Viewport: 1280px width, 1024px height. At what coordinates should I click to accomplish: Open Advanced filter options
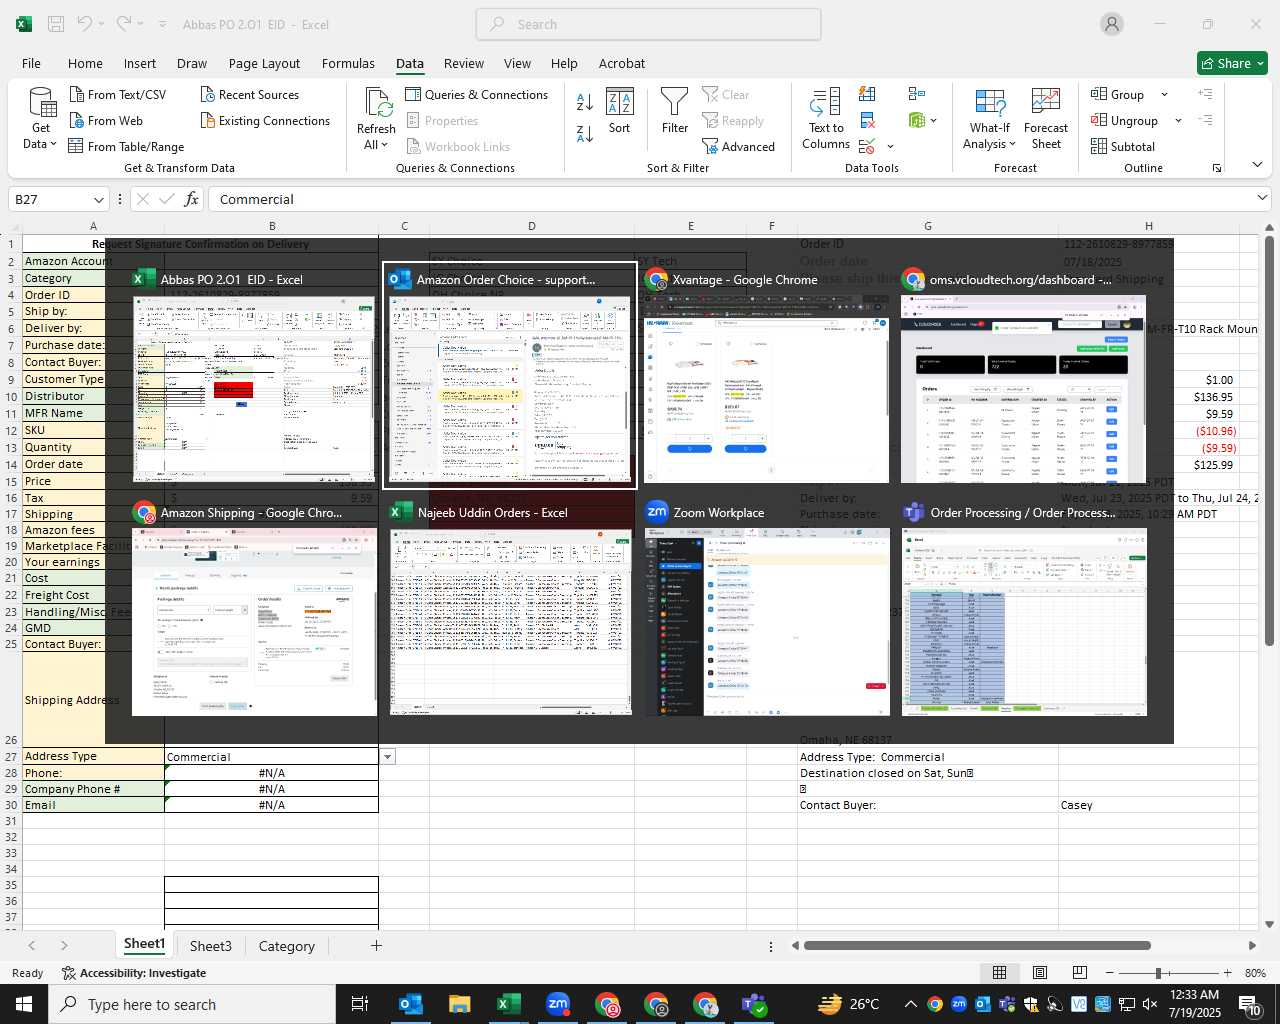coord(739,146)
